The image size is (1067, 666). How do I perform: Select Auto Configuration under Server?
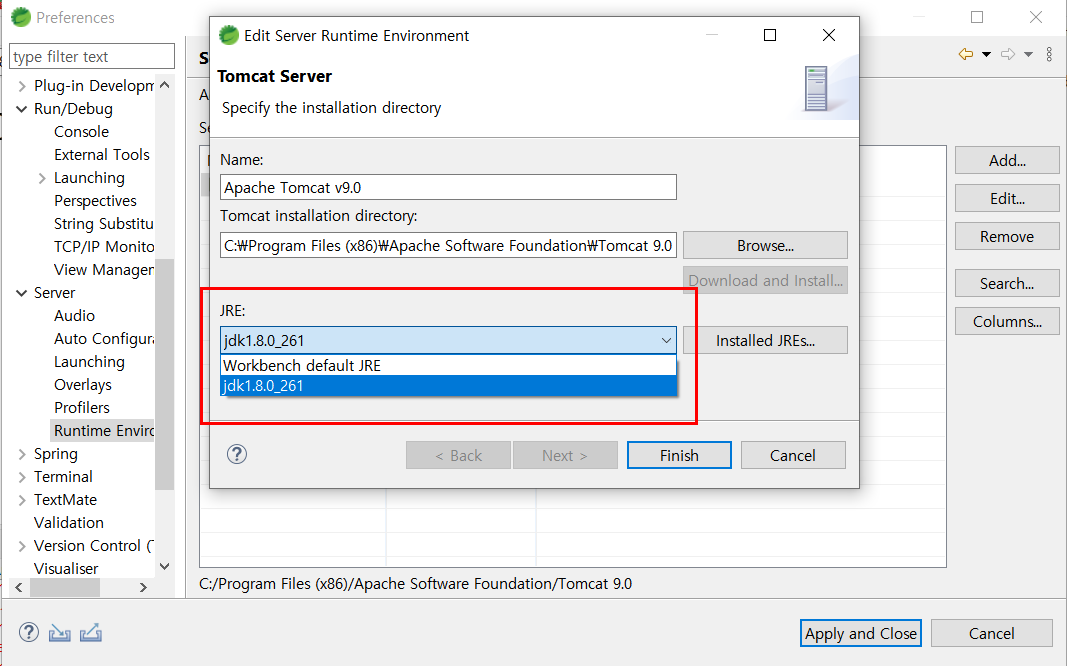[x=103, y=339]
